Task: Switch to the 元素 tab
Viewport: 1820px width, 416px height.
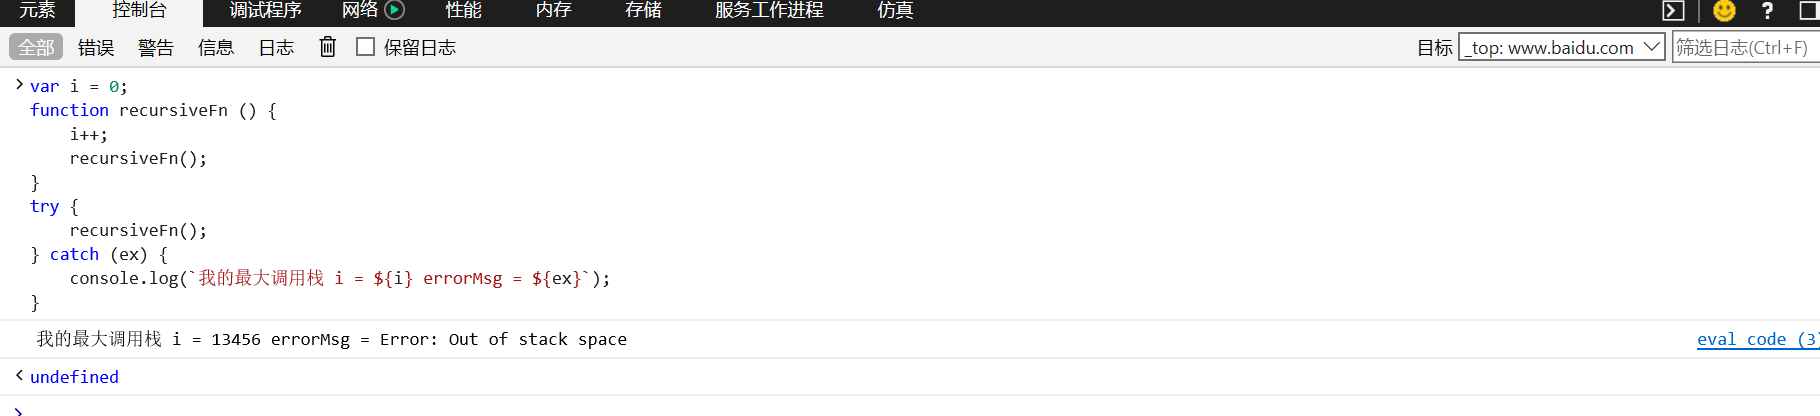Action: 38,10
